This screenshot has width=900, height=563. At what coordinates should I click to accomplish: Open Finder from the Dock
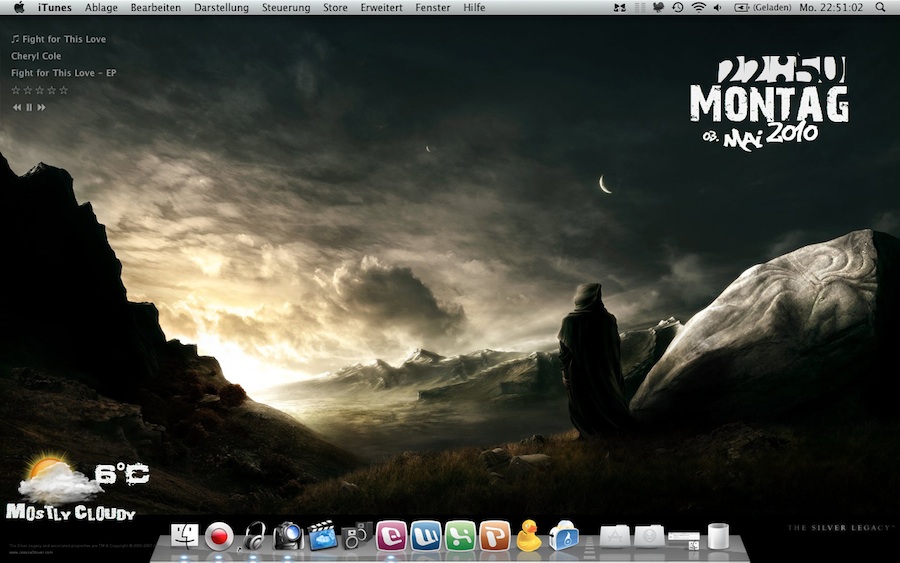pos(184,536)
